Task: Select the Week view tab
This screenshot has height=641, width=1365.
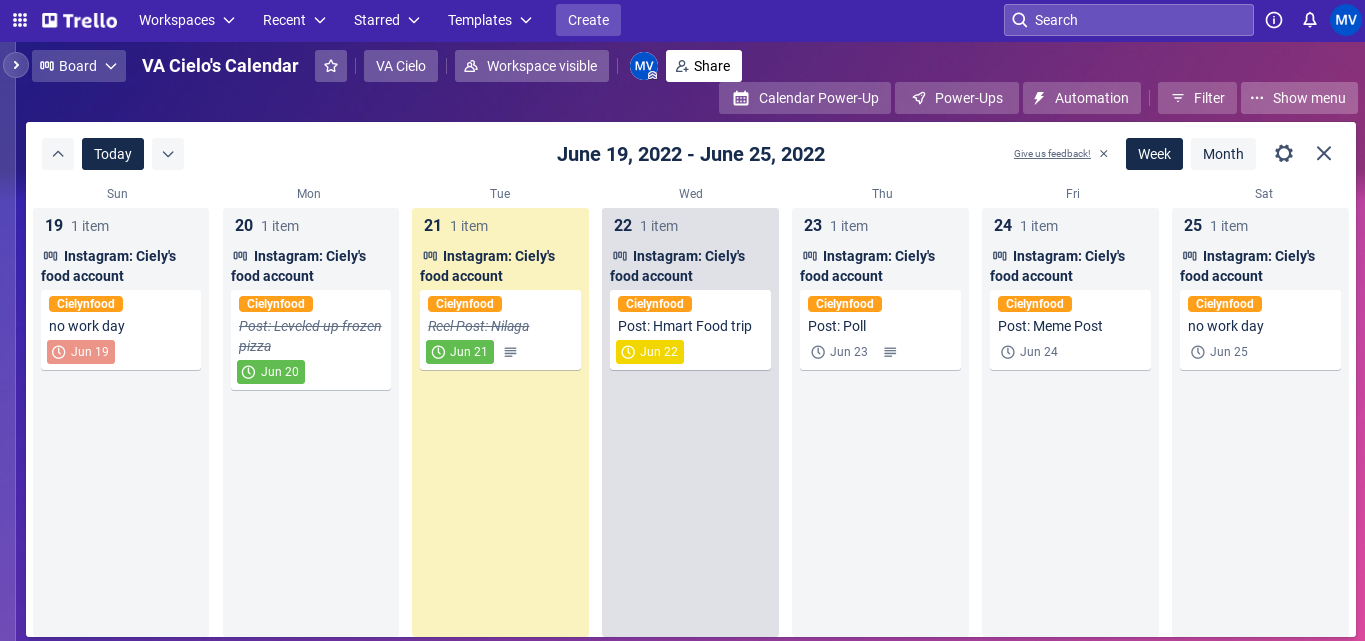Action: tap(1154, 154)
